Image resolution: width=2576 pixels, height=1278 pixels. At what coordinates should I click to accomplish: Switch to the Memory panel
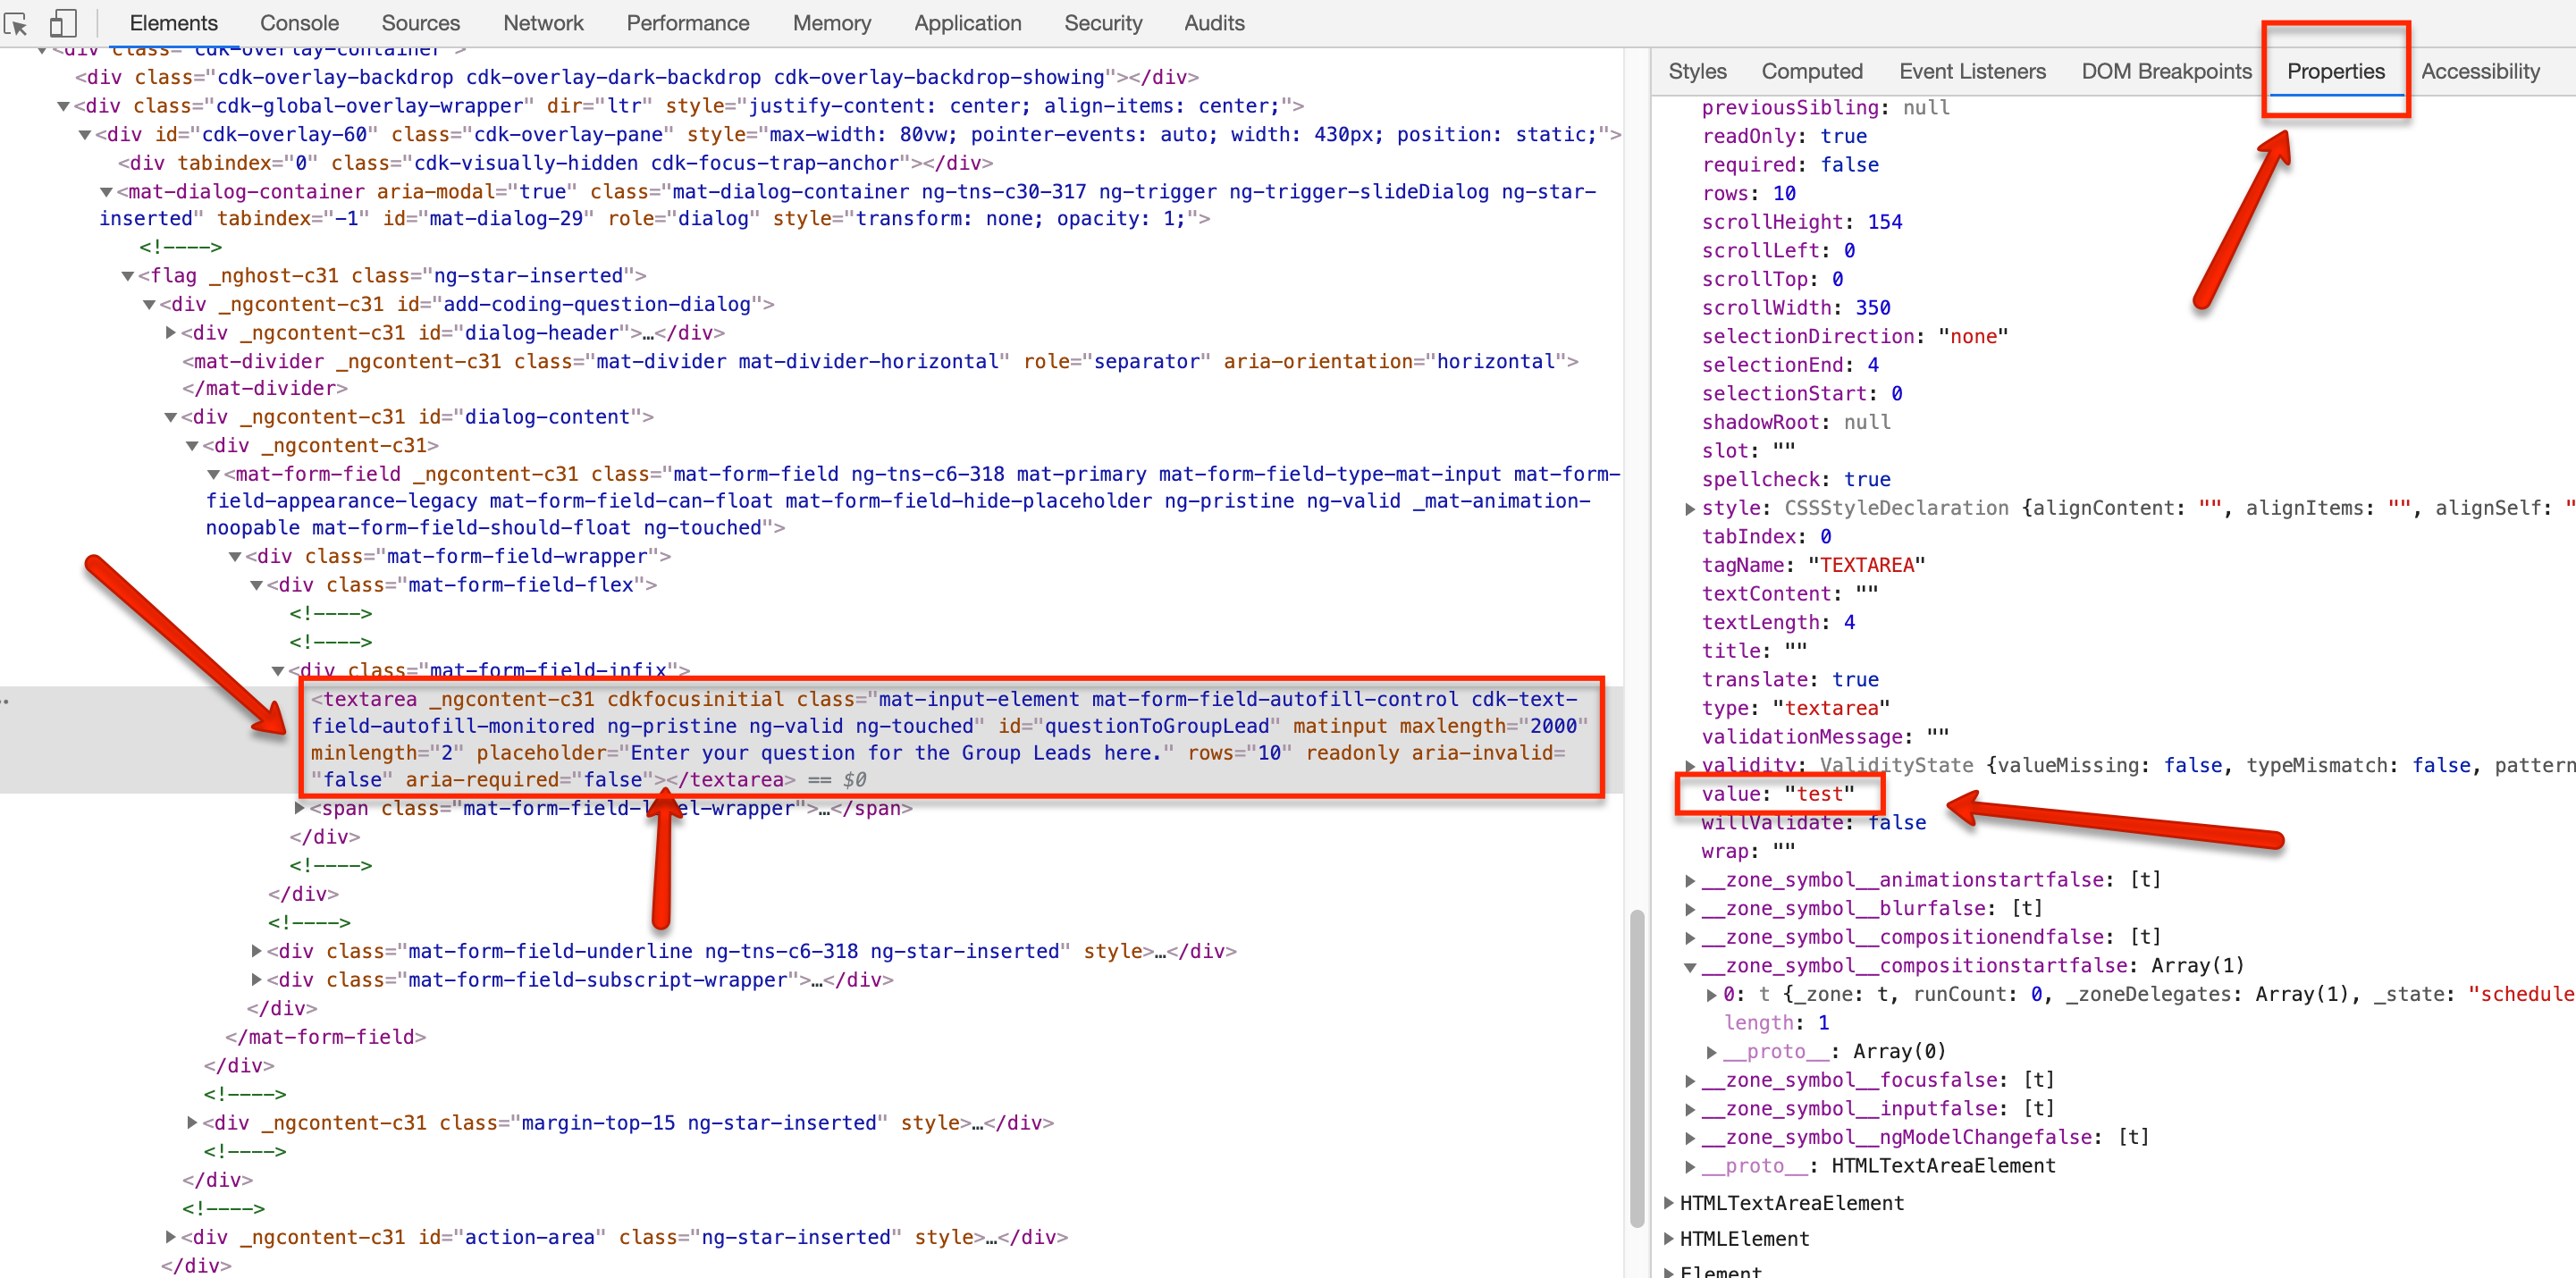[831, 22]
